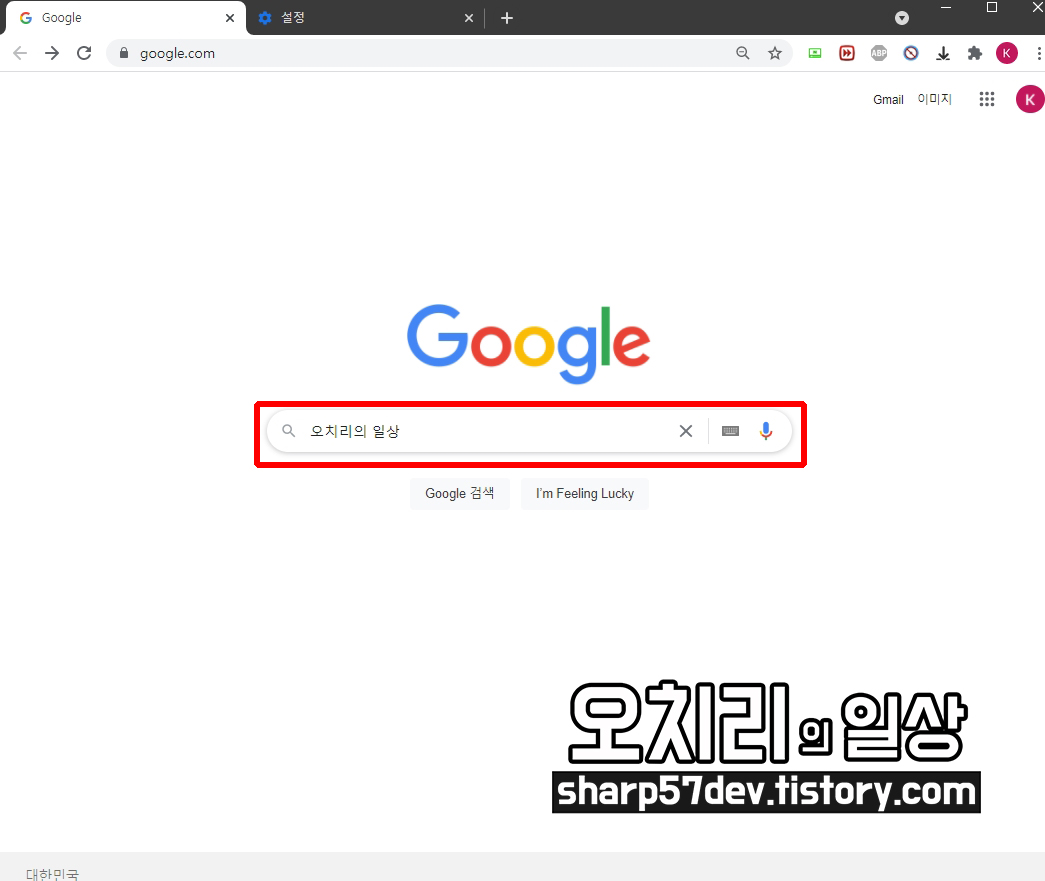Switch to the Google tab
The height and width of the screenshot is (881, 1045).
click(126, 18)
